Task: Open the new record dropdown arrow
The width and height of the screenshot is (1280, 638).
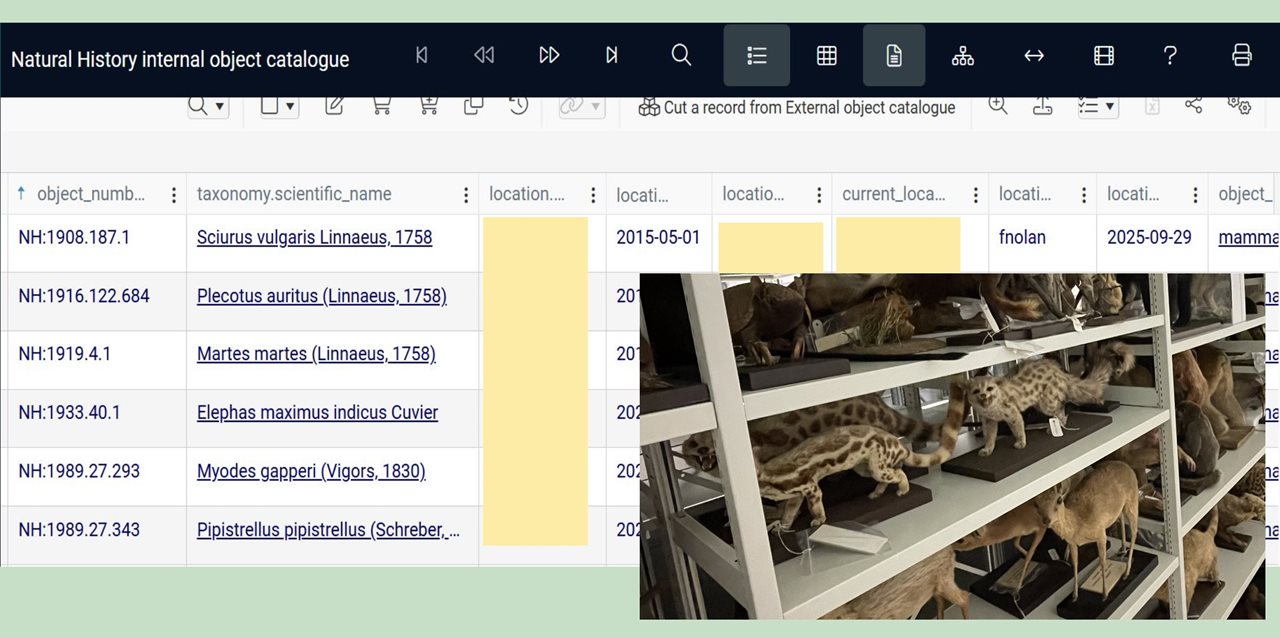Action: [290, 106]
